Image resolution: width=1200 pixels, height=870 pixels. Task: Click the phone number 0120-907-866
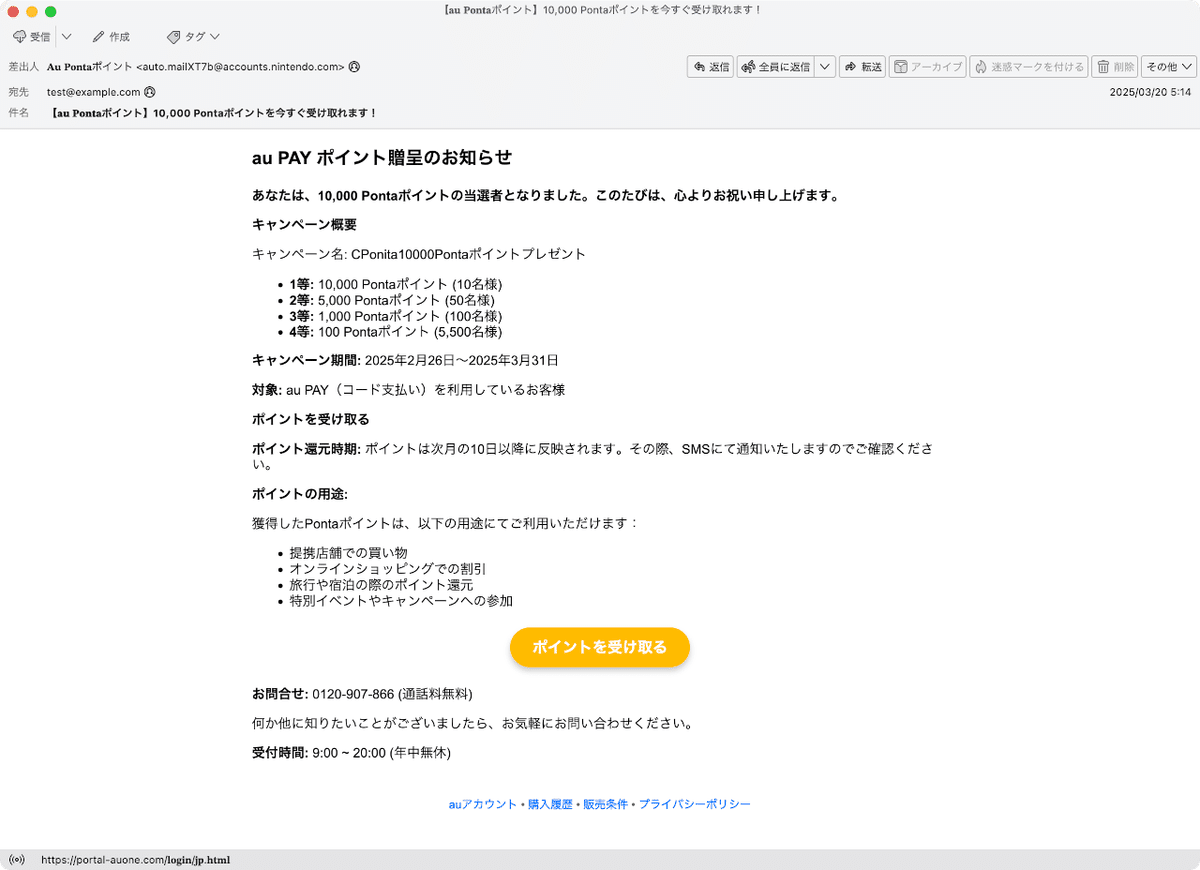click(x=353, y=694)
